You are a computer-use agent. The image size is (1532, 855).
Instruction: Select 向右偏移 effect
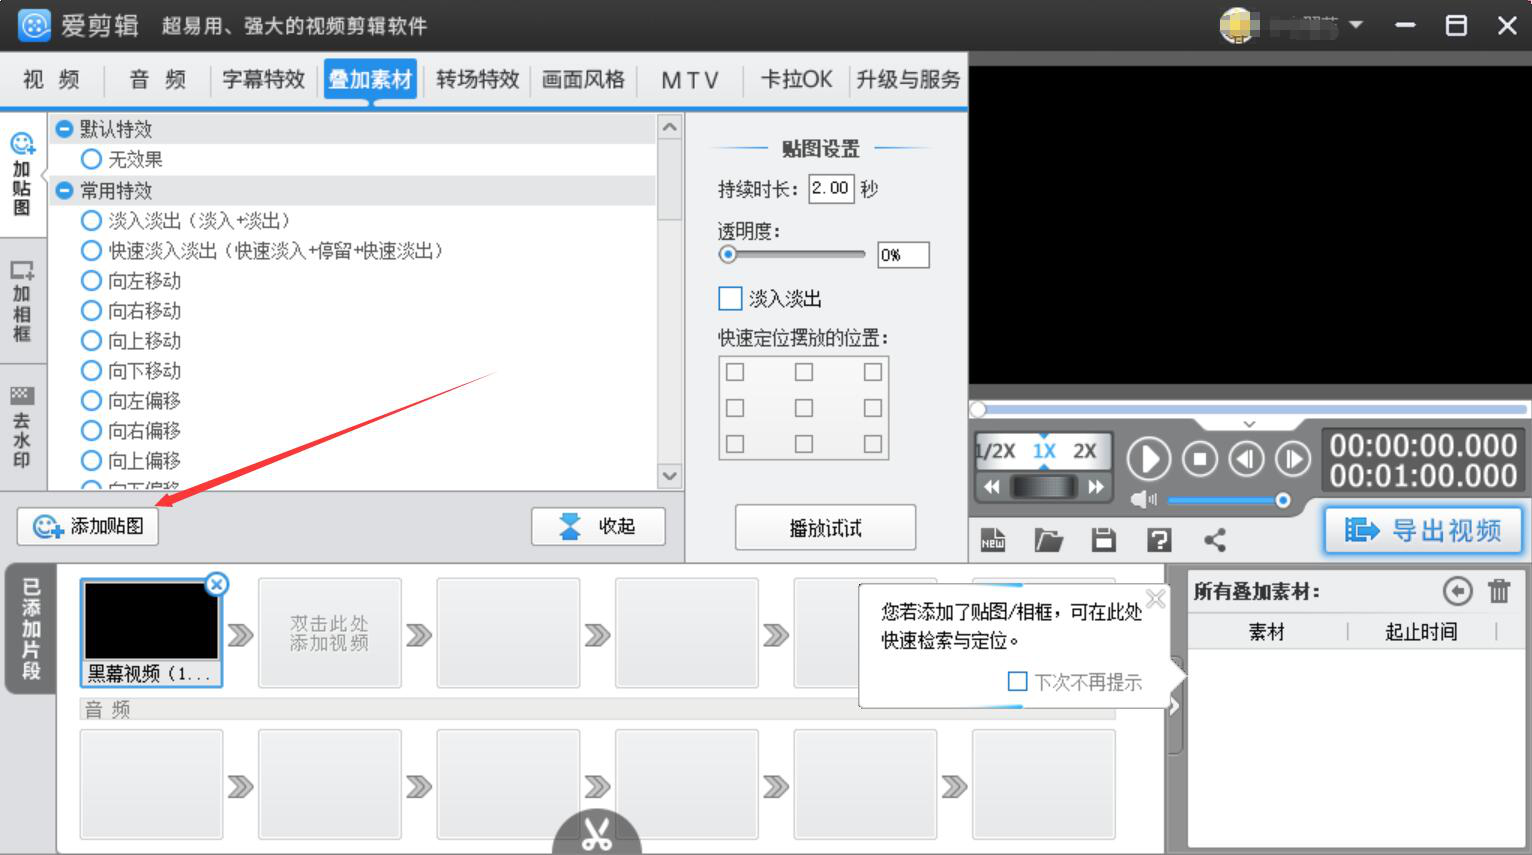[91, 430]
